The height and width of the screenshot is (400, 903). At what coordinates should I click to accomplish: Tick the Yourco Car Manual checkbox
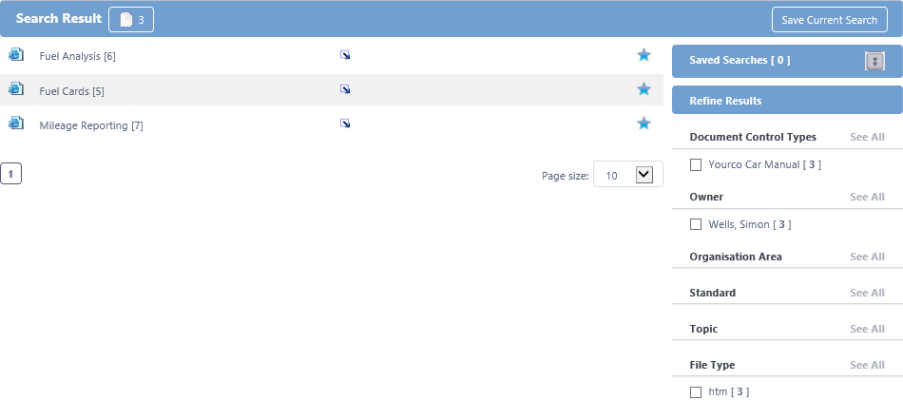(x=696, y=165)
